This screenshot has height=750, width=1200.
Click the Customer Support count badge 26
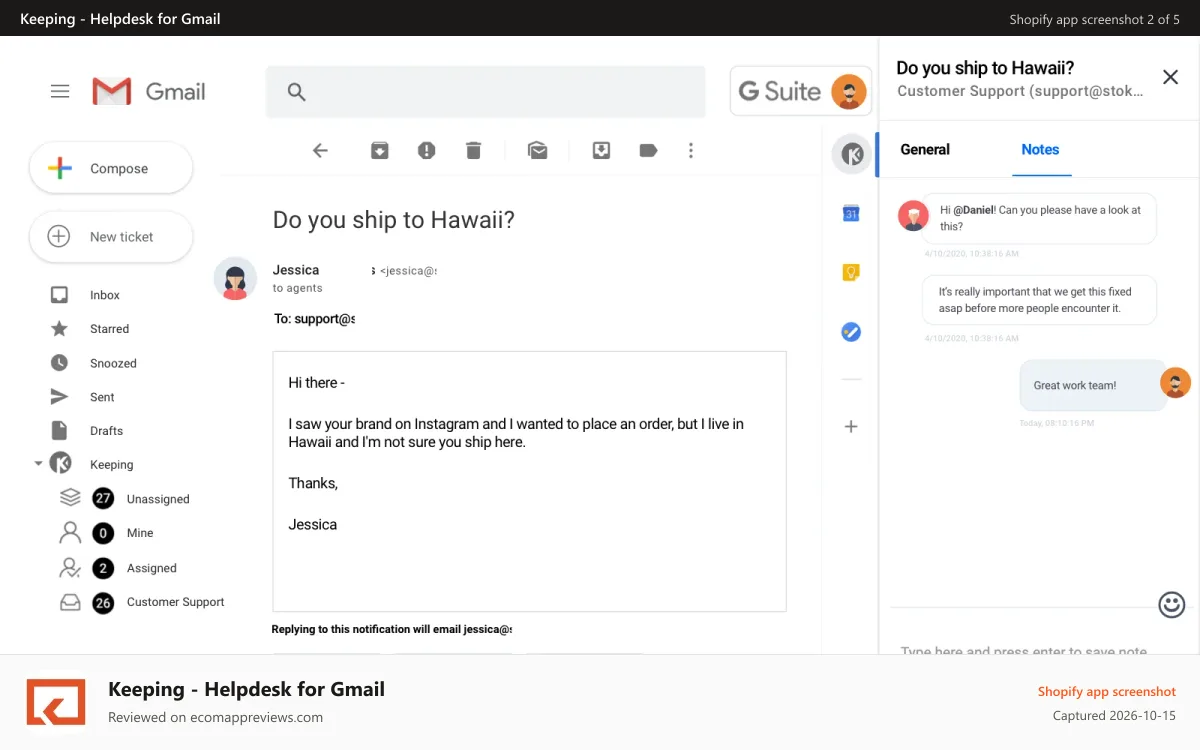(x=103, y=603)
